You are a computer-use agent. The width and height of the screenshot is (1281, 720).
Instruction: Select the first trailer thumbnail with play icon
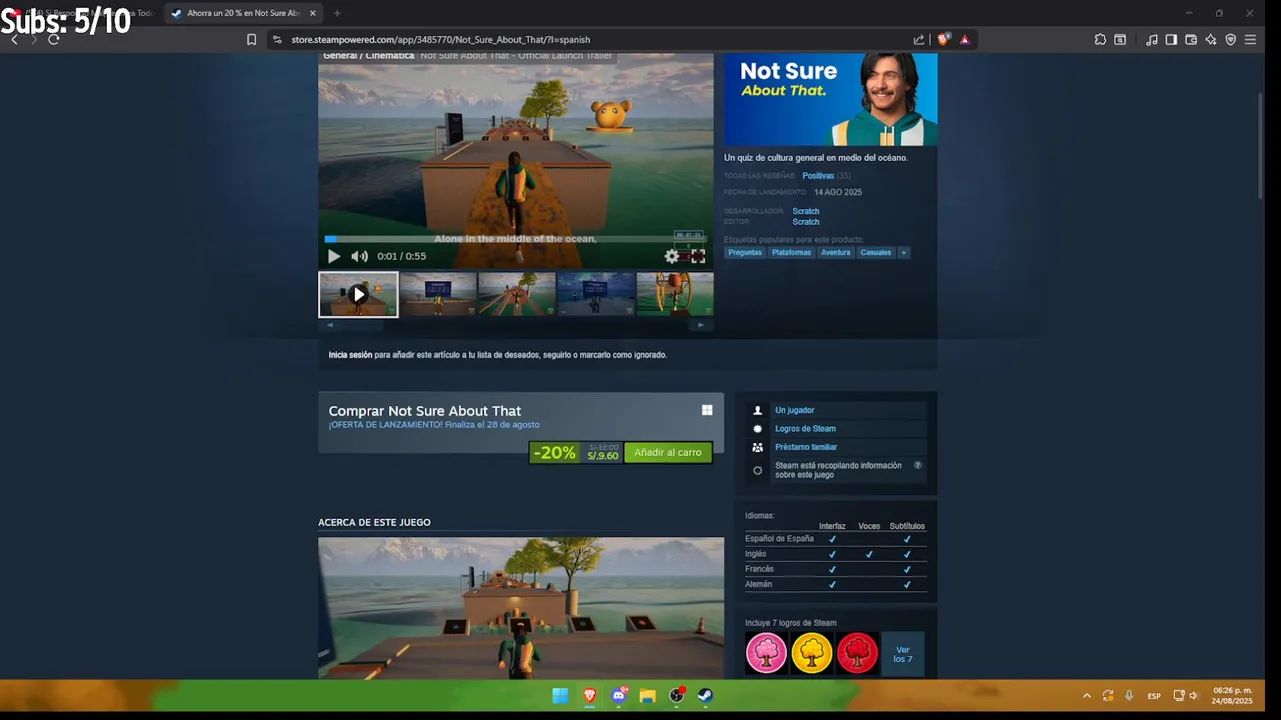(358, 294)
